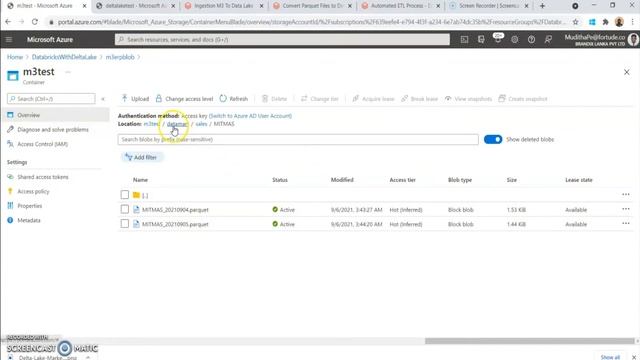Image resolution: width=640 pixels, height=360 pixels.
Task: Check the parent folder [..] row checkbox
Action: pyautogui.click(x=124, y=195)
